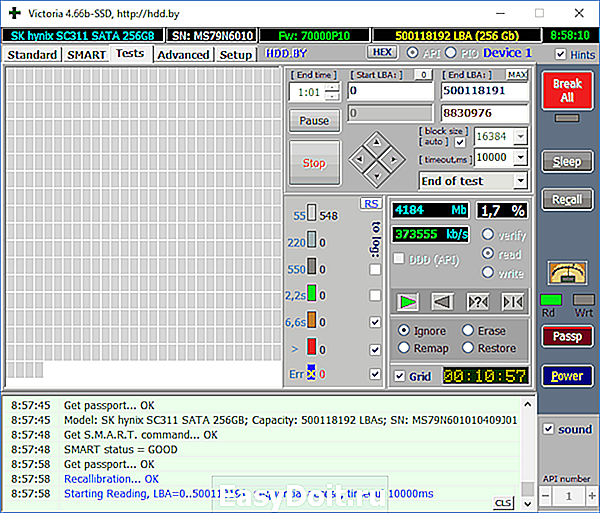This screenshot has height=513, width=600.
Task: Increase API number with plus button
Action: 592,496
